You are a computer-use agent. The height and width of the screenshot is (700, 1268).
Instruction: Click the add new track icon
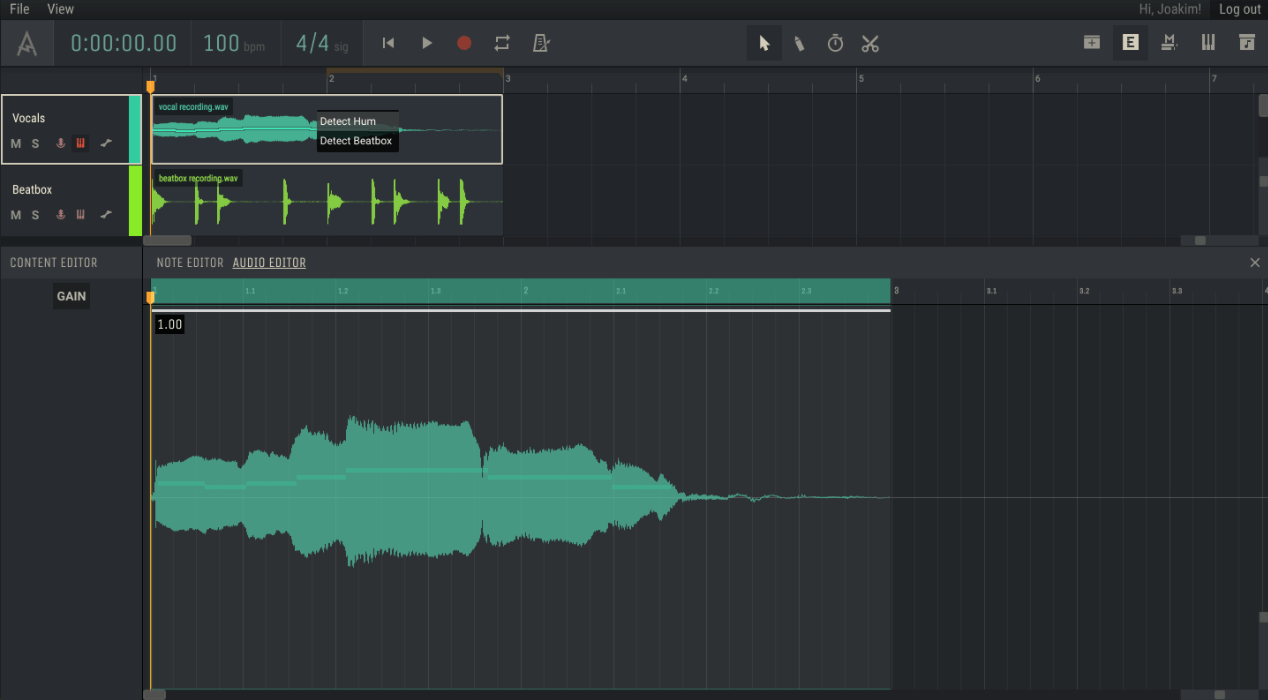tap(1091, 42)
